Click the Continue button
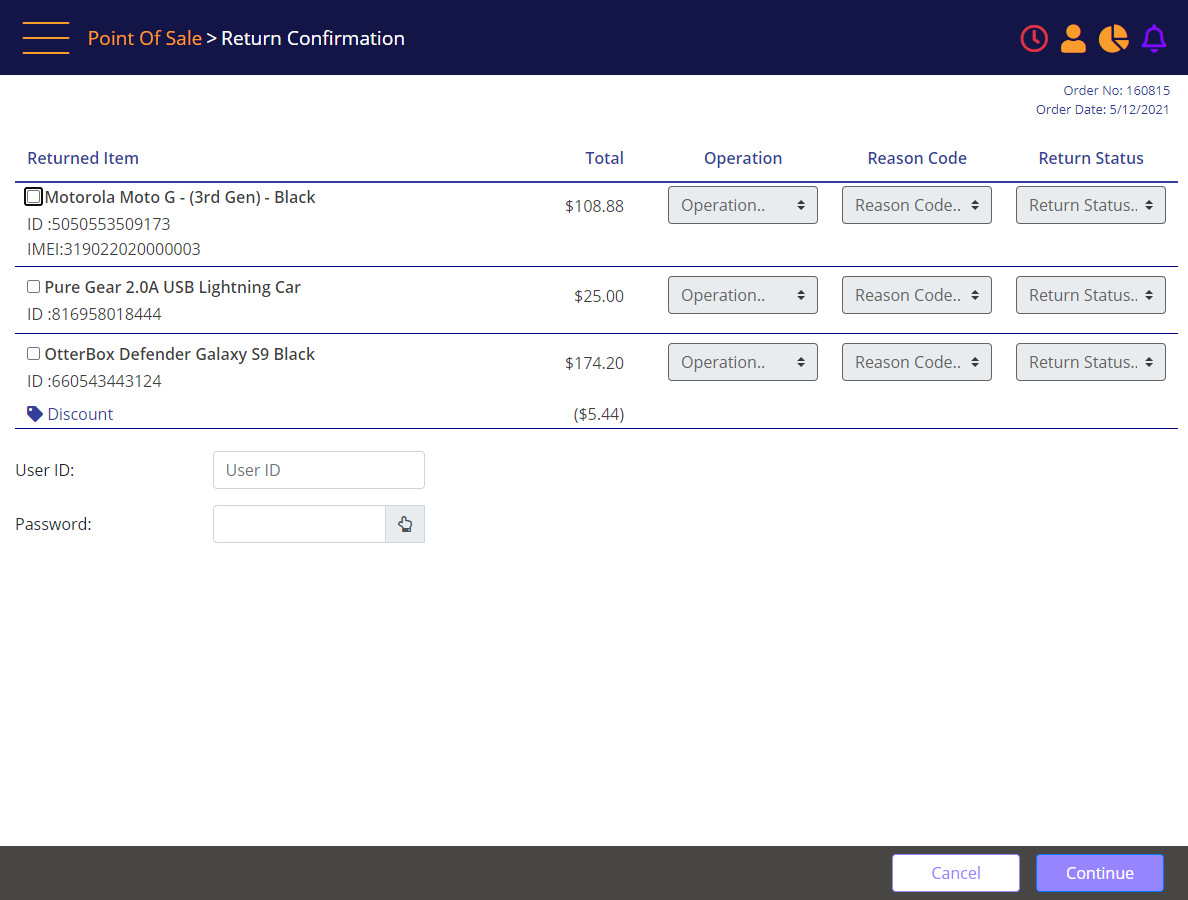 1099,873
